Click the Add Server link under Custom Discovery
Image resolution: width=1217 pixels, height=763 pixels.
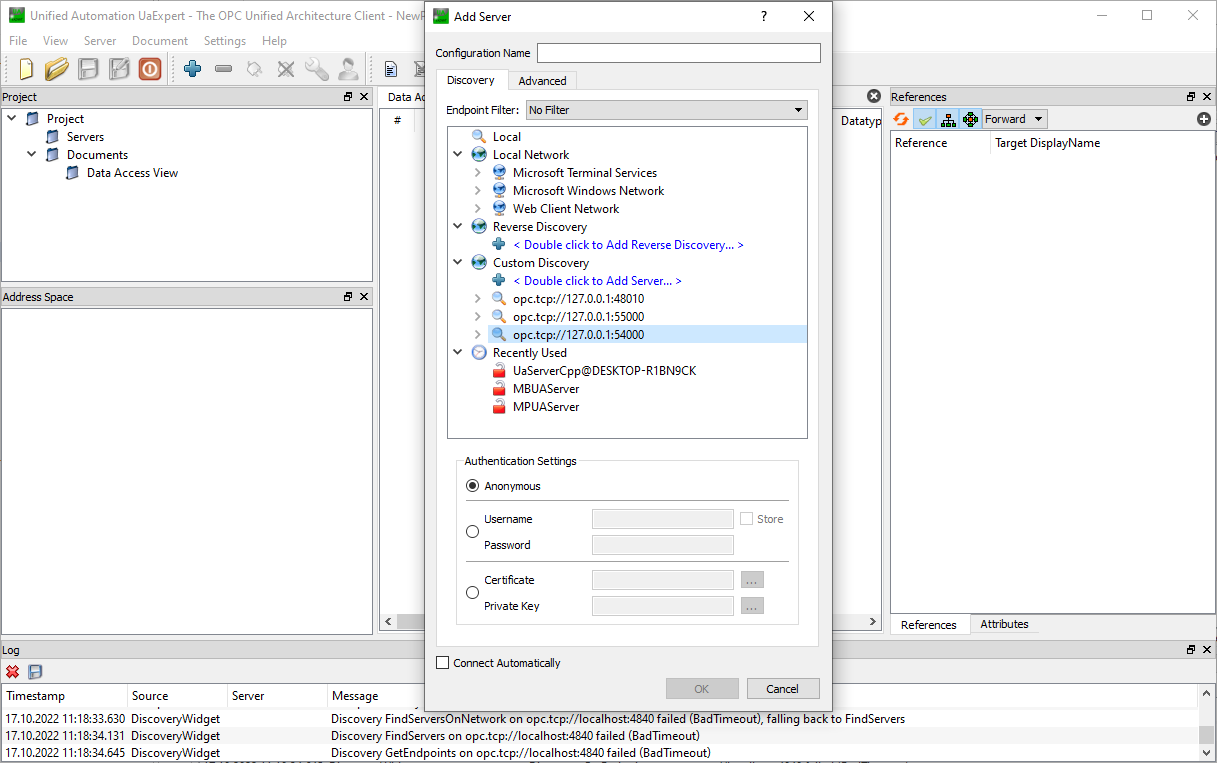click(x=597, y=281)
